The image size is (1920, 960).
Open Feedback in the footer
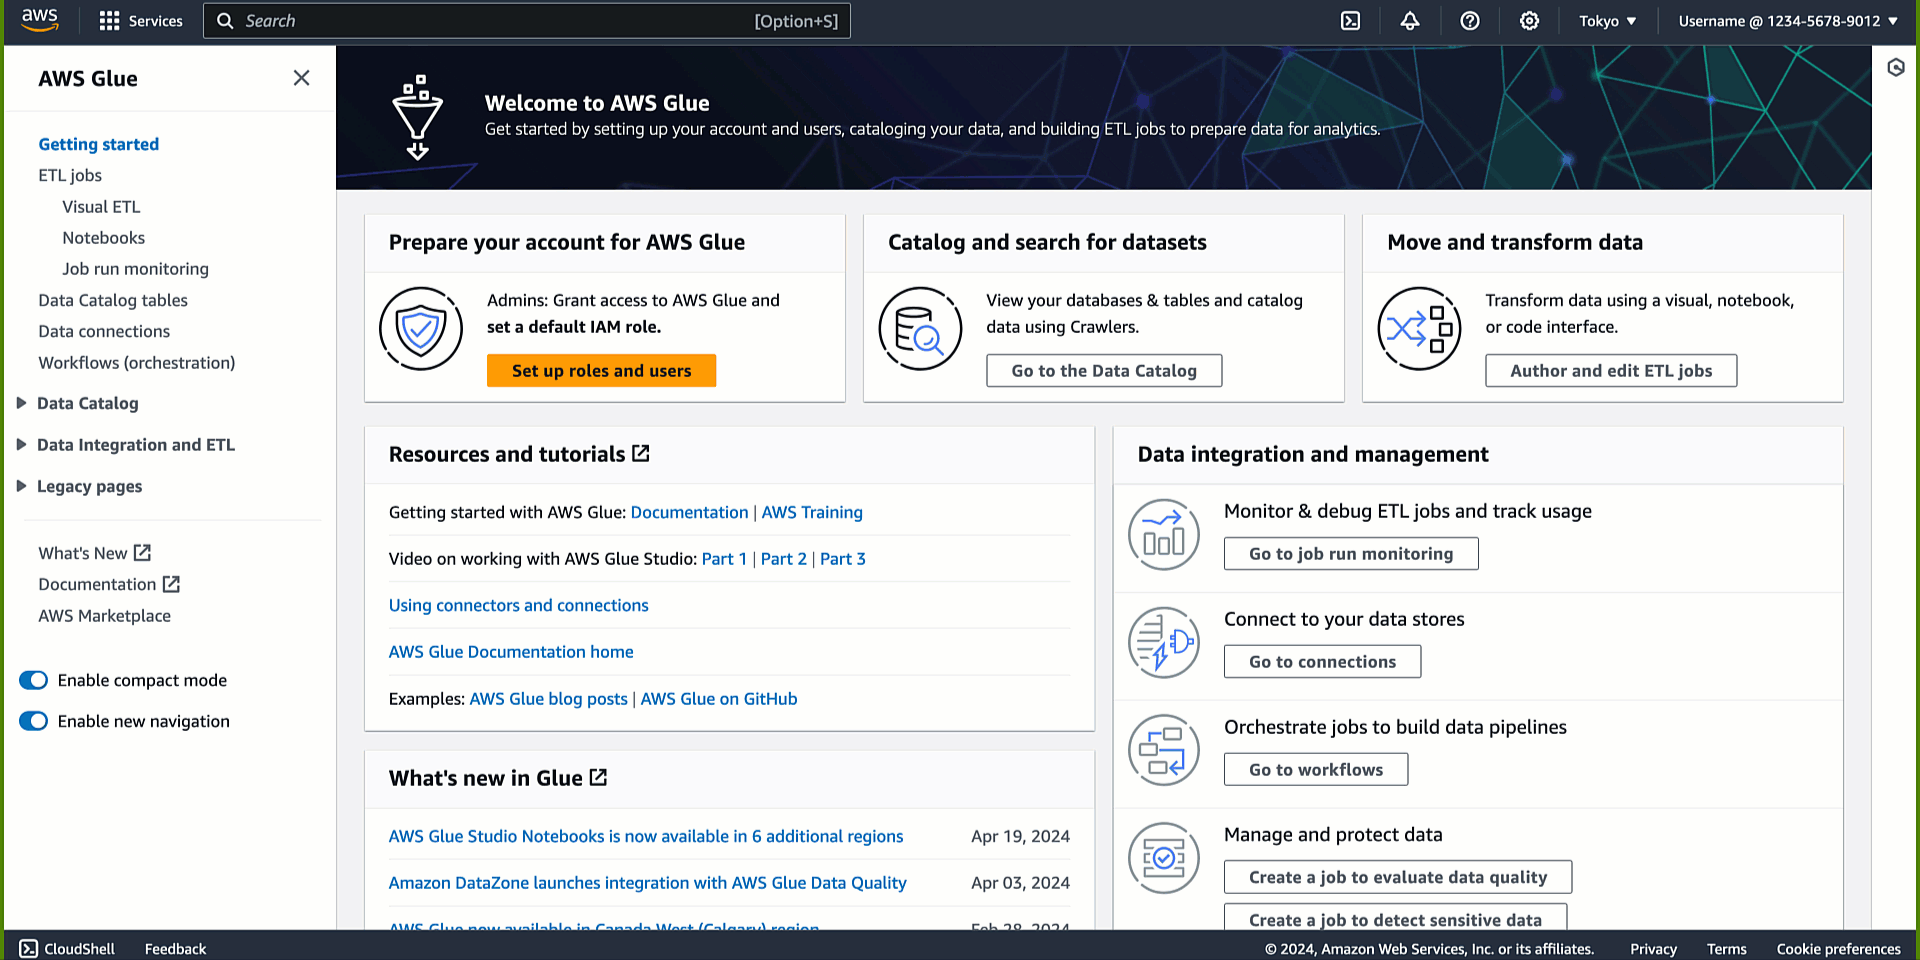(176, 949)
